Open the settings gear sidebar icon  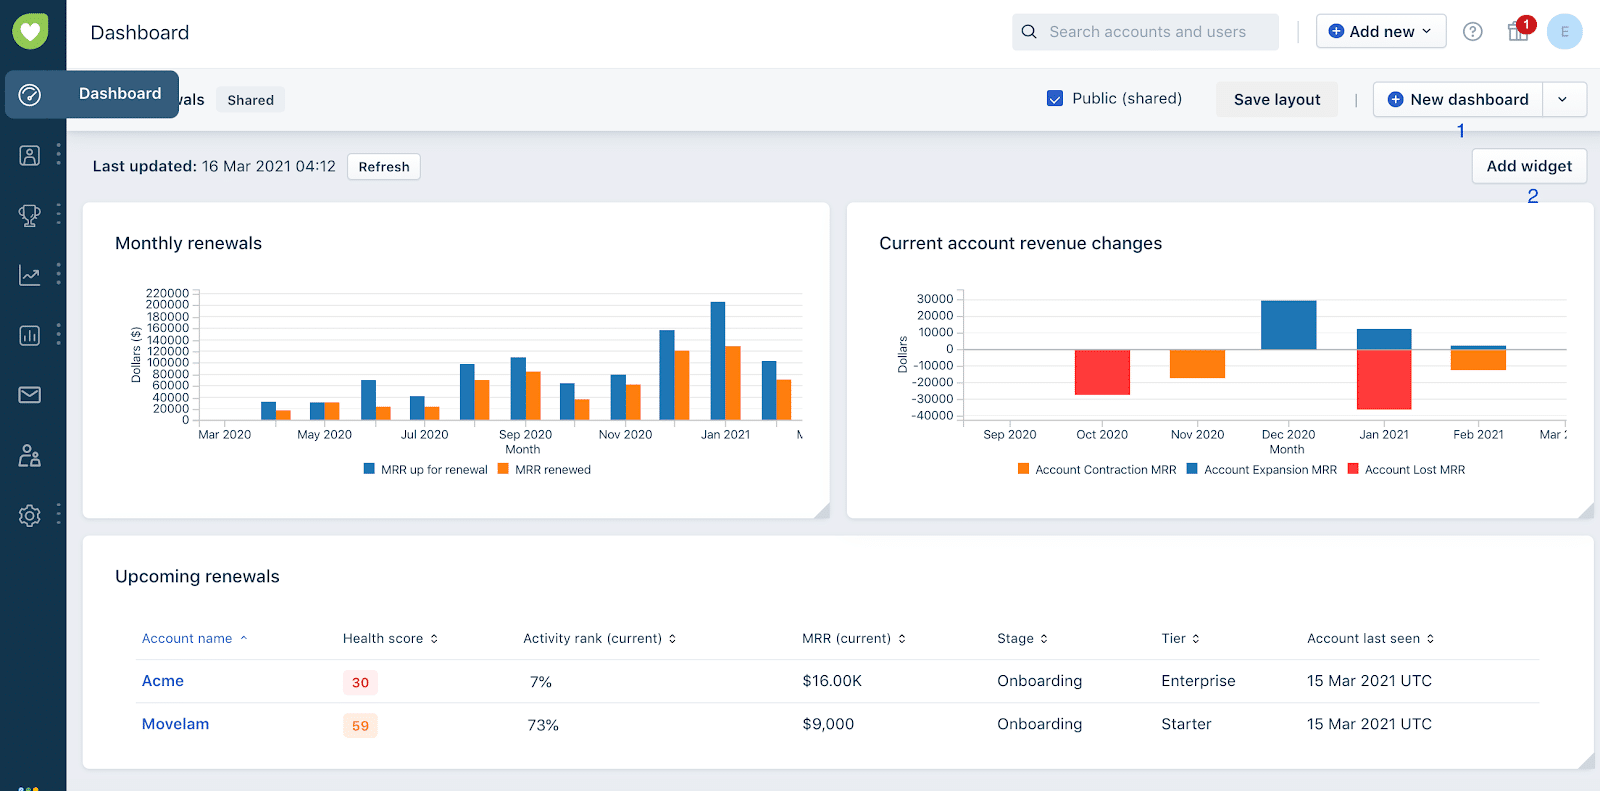30,515
